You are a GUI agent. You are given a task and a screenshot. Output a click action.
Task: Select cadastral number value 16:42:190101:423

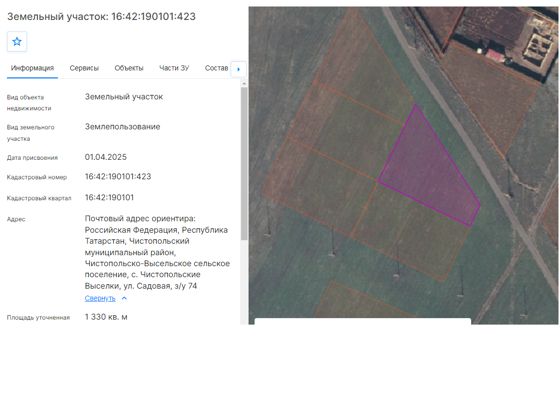118,176
